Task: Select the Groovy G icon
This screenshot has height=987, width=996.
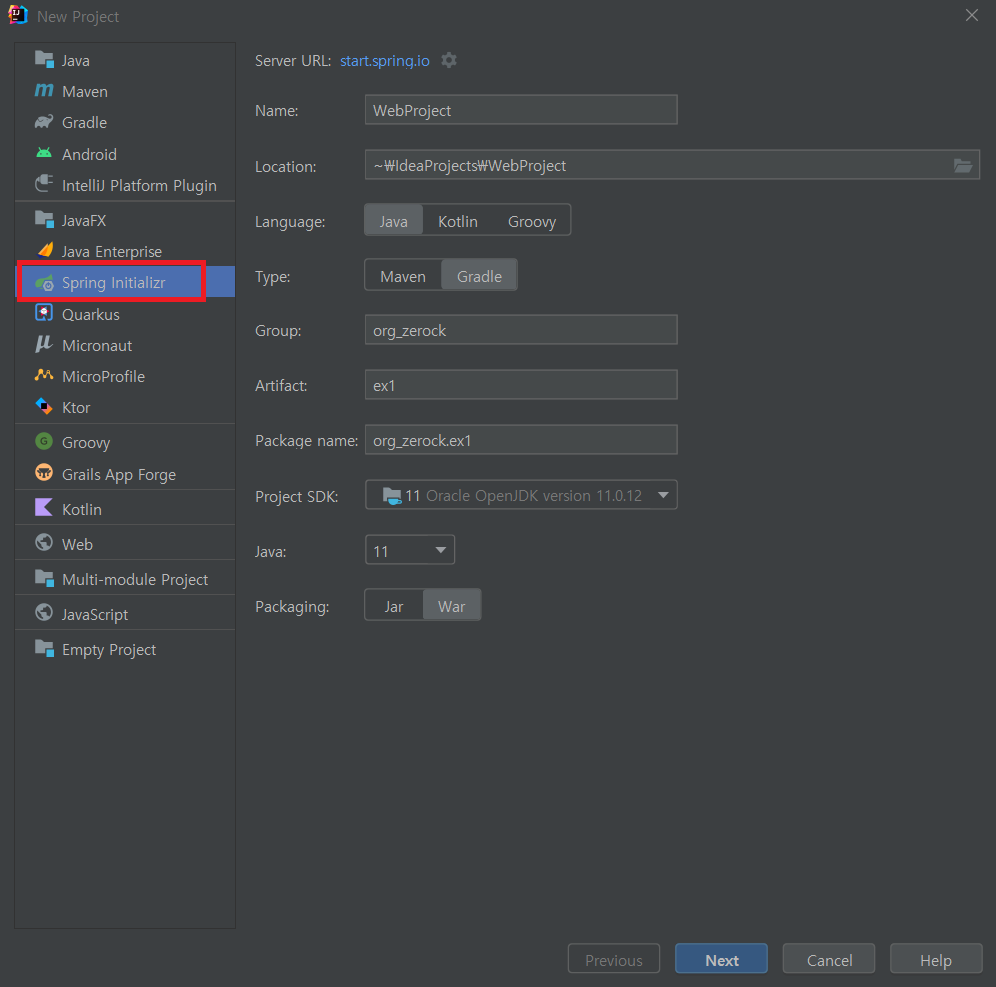Action: (x=44, y=441)
